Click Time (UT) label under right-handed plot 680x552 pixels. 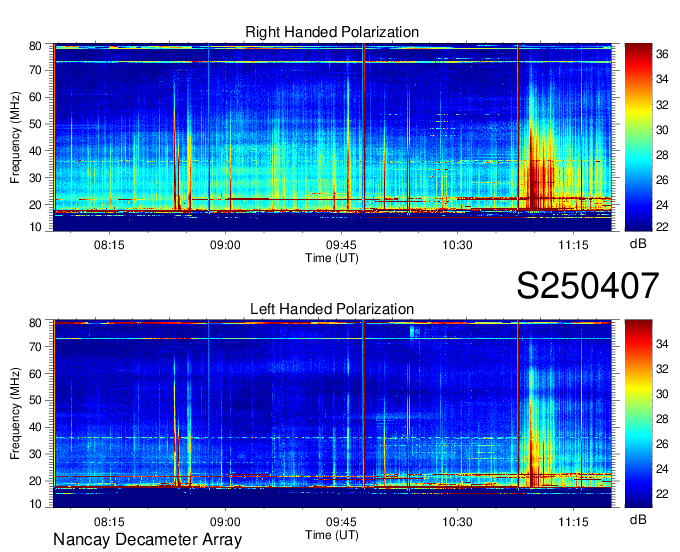coord(332,258)
